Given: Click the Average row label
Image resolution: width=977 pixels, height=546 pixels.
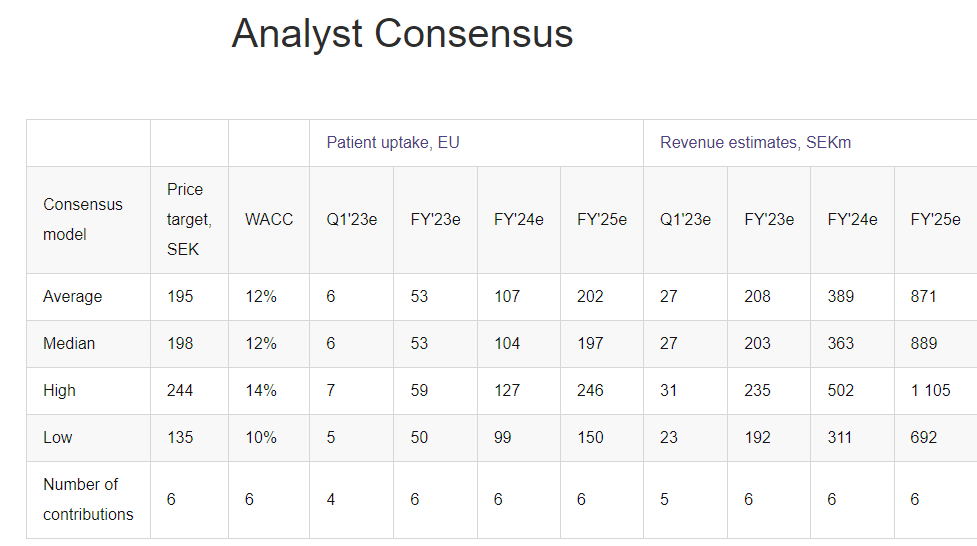Looking at the screenshot, I should pos(72,297).
